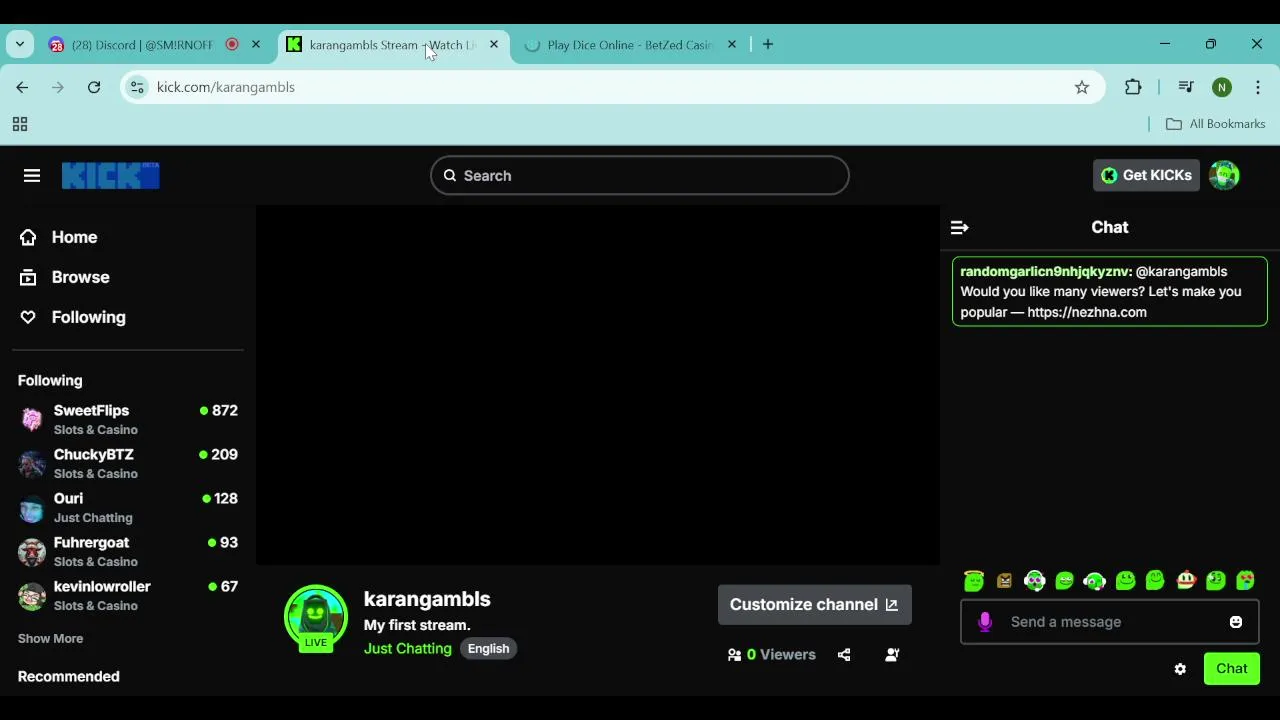The width and height of the screenshot is (1280, 720).
Task: Collapse the chat panel with arrow icon
Action: 959,228
